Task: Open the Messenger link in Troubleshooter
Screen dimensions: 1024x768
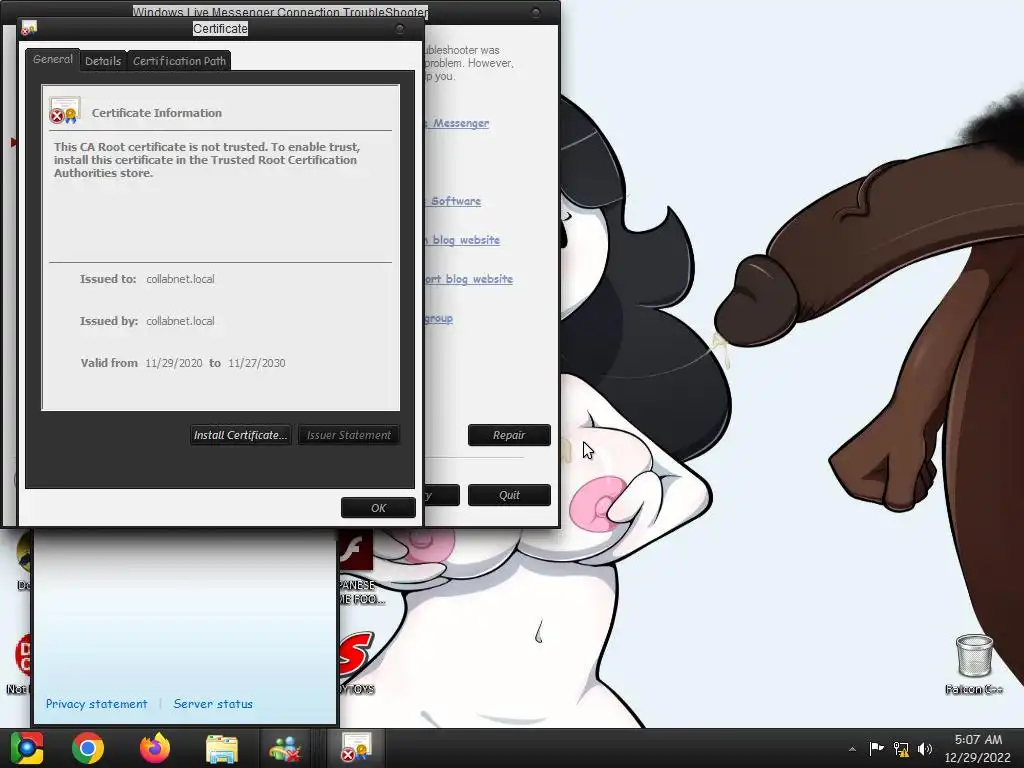Action: tap(457, 123)
